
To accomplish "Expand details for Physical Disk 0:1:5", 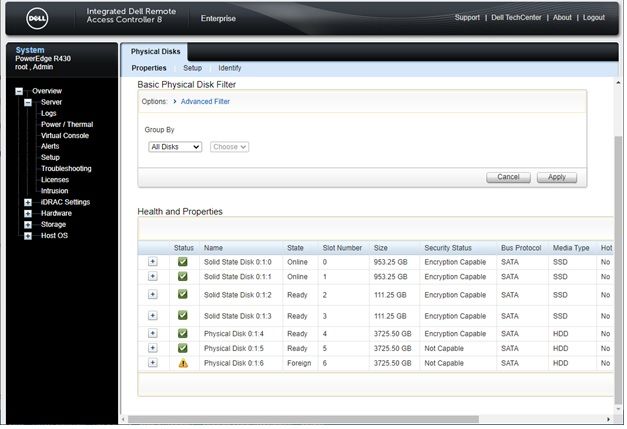I will [x=152, y=348].
